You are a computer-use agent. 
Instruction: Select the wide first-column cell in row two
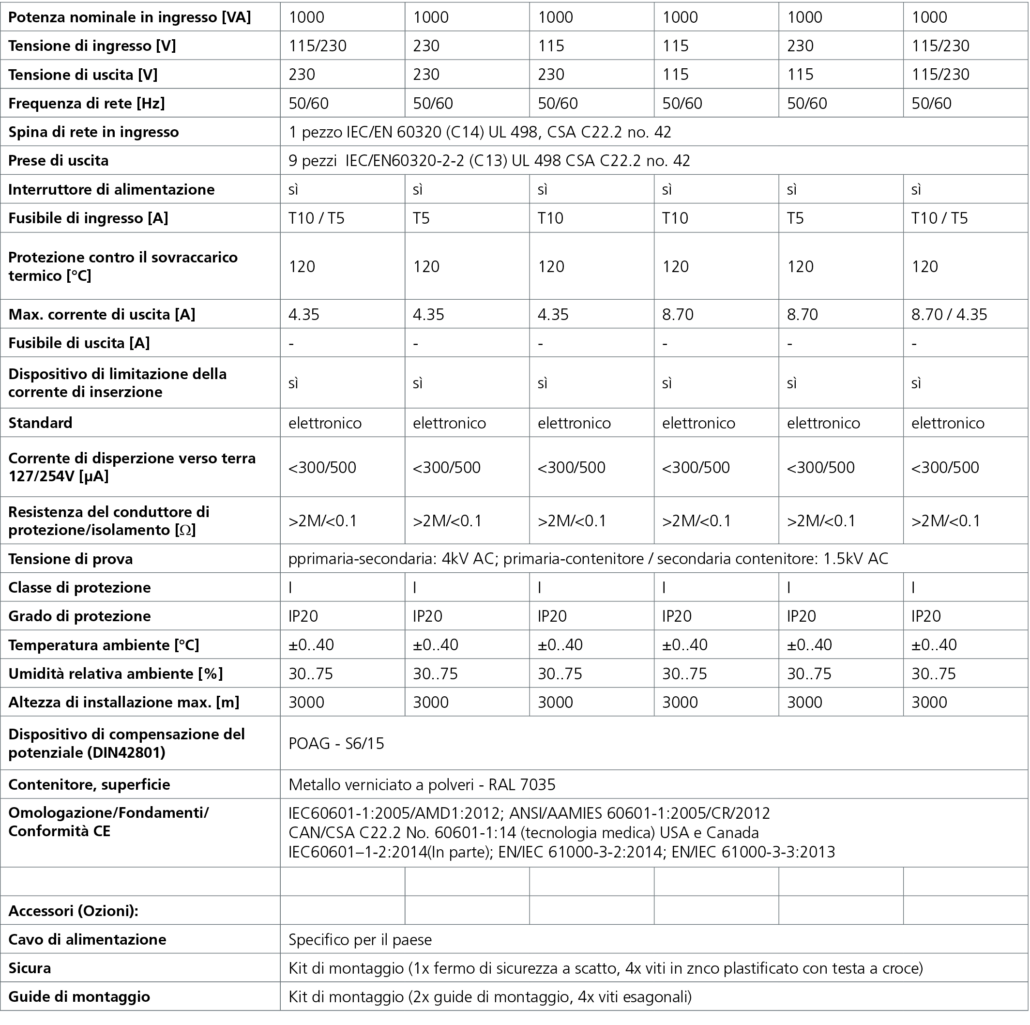coord(140,45)
